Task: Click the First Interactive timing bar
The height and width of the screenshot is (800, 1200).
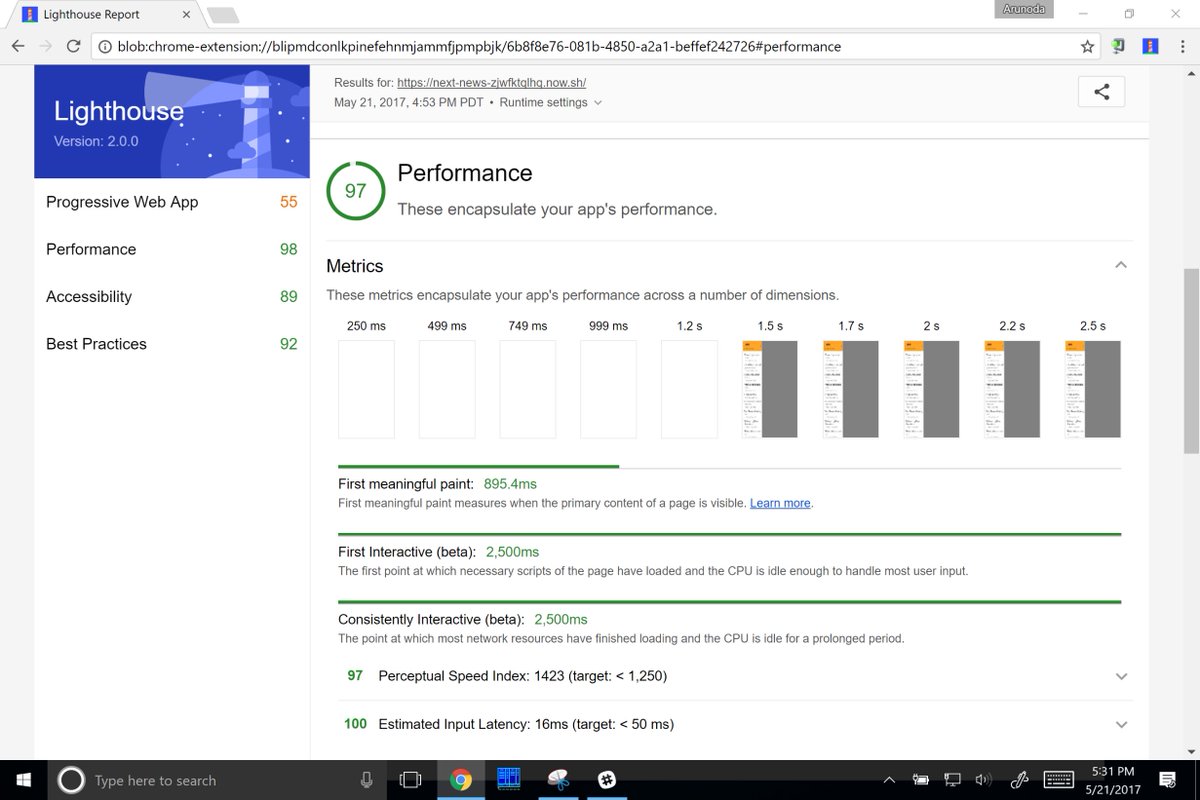Action: pyautogui.click(x=729, y=534)
